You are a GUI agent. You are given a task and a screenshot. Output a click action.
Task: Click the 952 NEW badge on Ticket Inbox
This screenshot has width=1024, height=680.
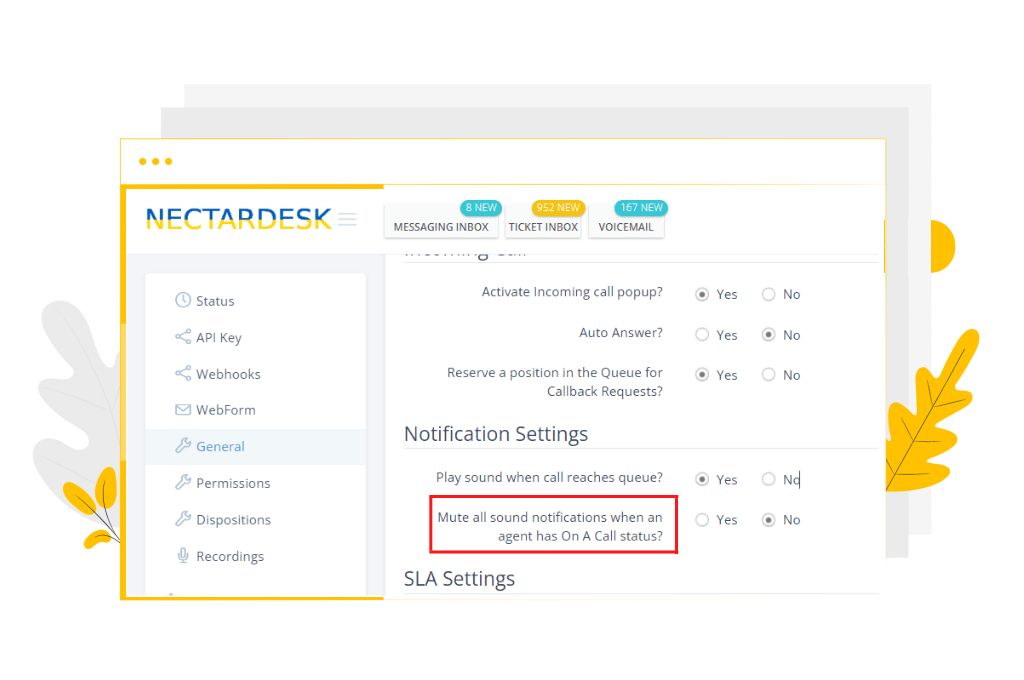click(558, 208)
